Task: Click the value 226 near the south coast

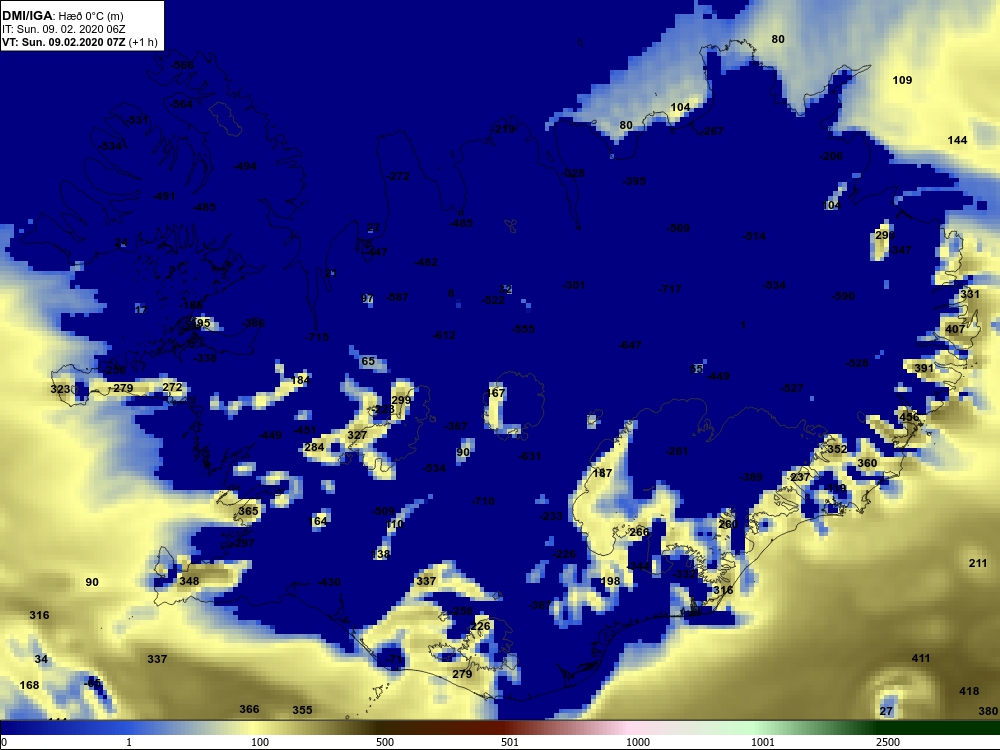Action: (480, 626)
